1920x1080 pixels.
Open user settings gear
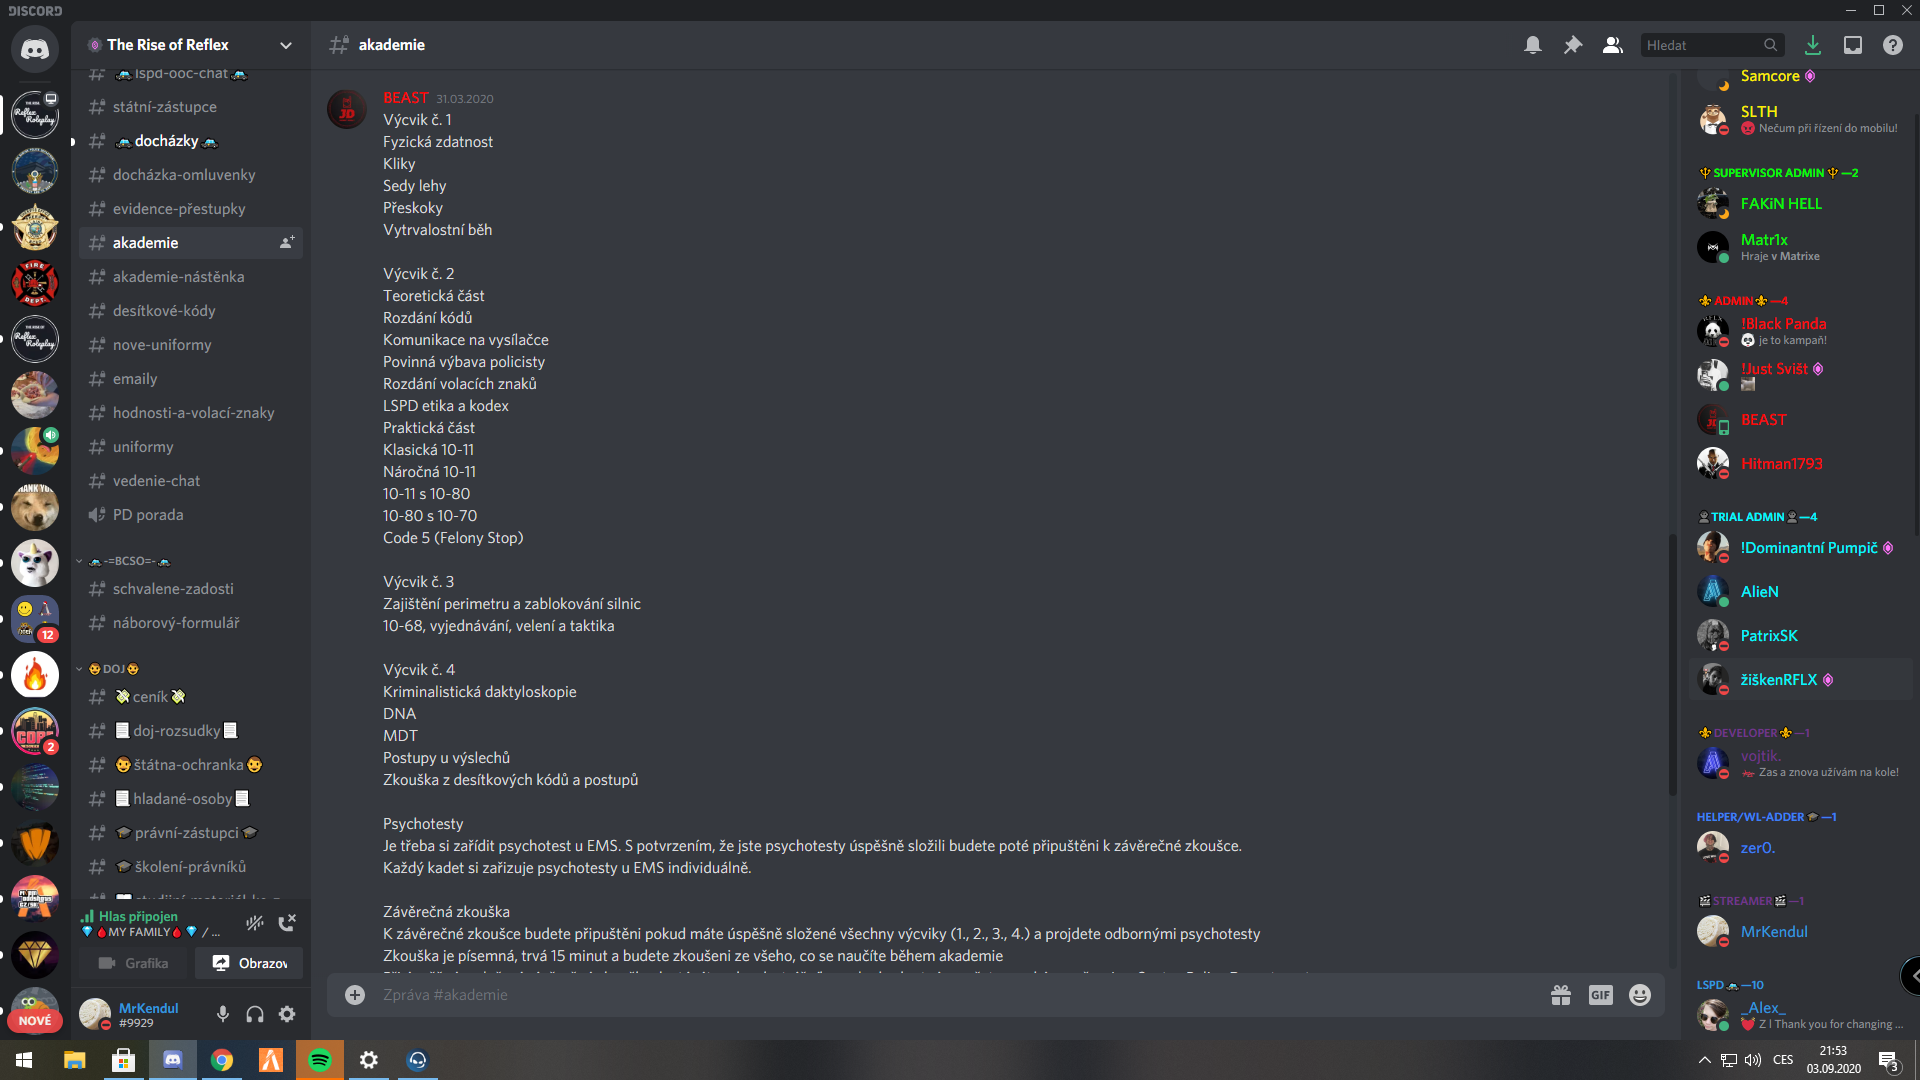pos(287,1015)
